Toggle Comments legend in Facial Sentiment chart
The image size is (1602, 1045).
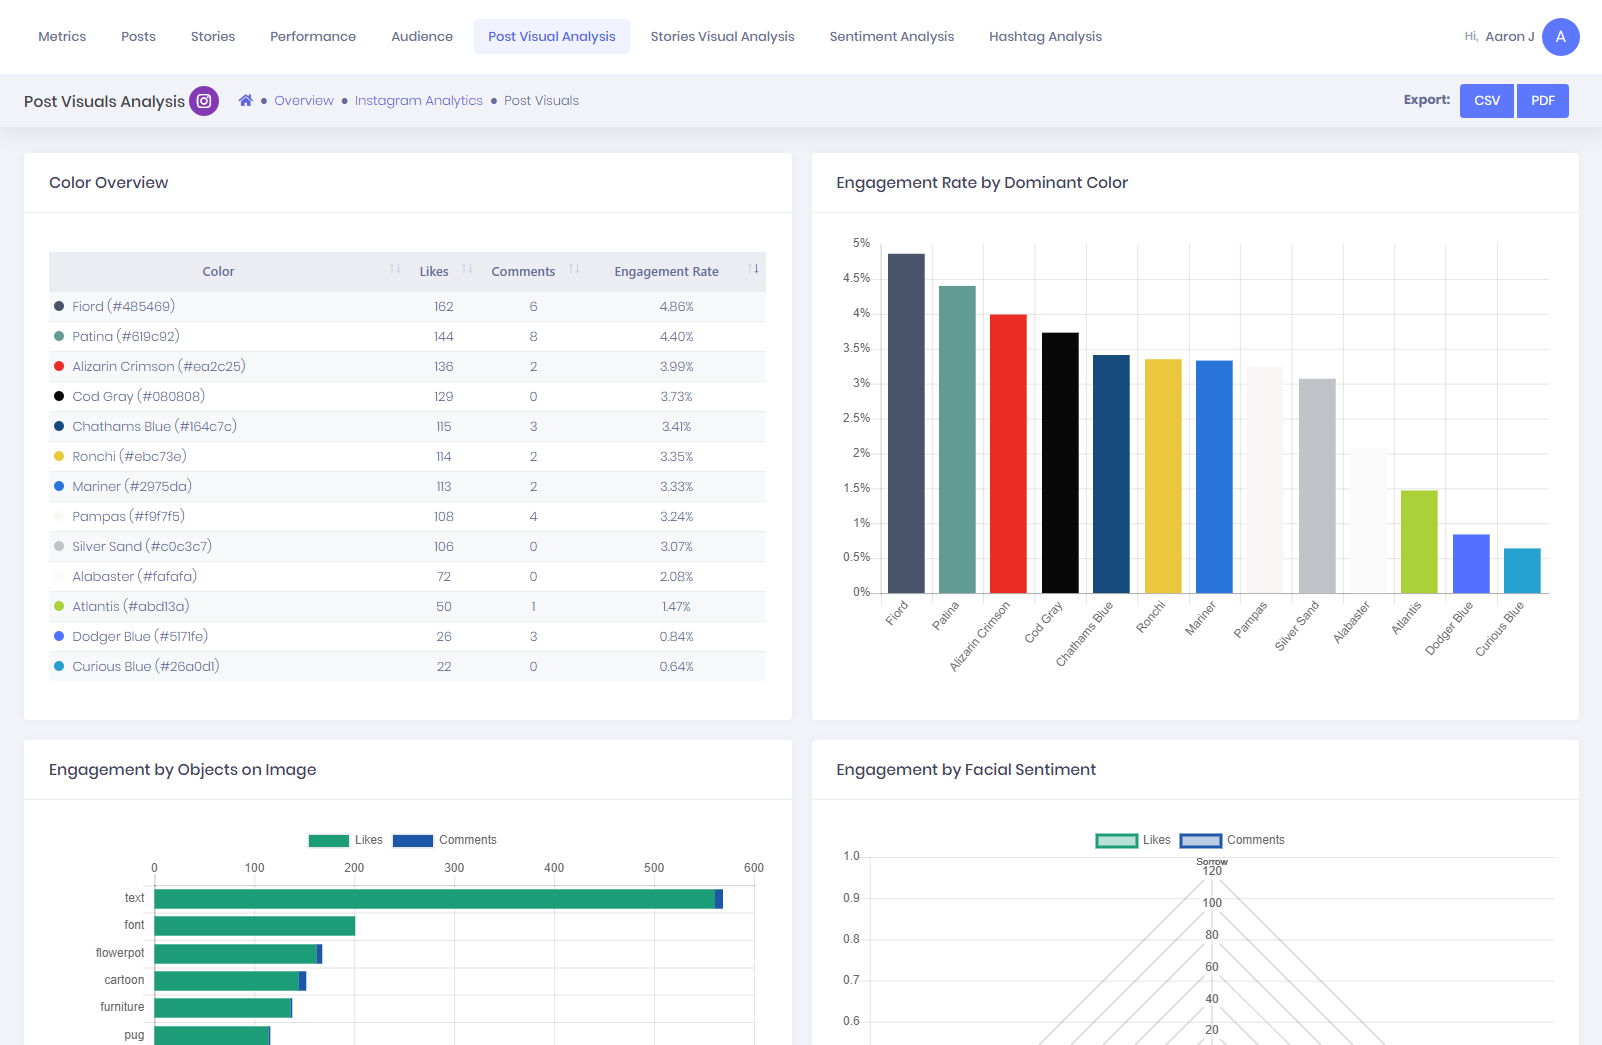tap(1232, 840)
